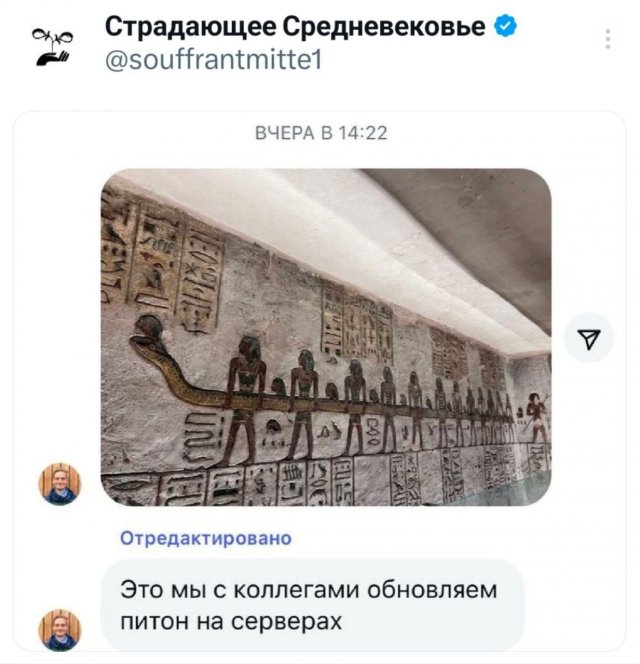Open the Страдающее Средневековье account name
The image size is (640, 664).
pos(295,27)
